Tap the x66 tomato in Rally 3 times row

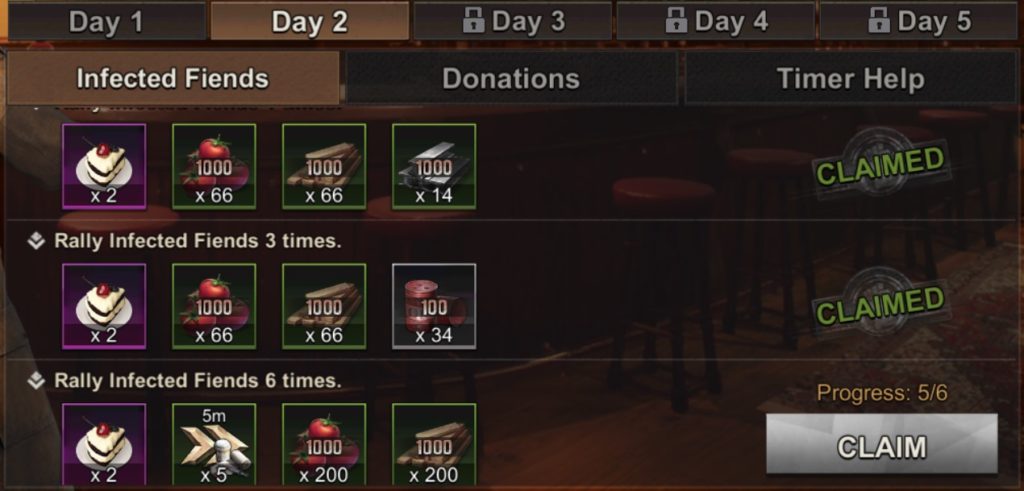click(x=214, y=306)
